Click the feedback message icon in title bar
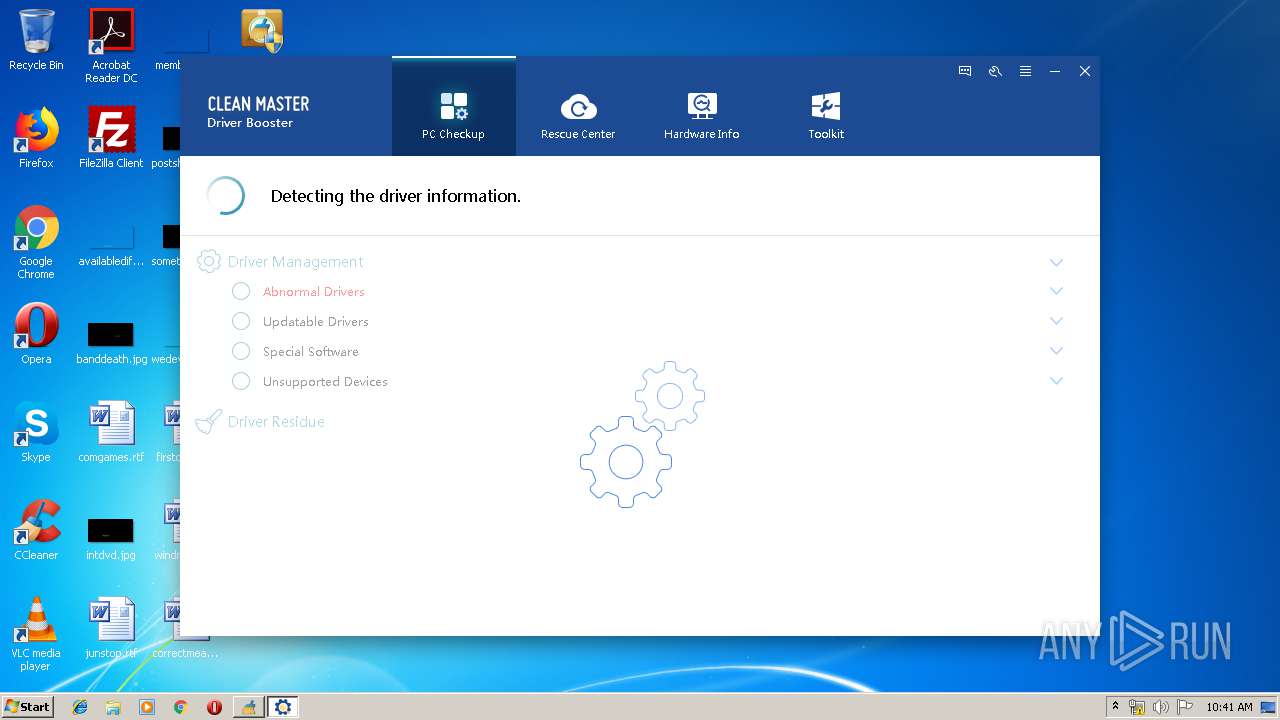The height and width of the screenshot is (720, 1280). [965, 71]
